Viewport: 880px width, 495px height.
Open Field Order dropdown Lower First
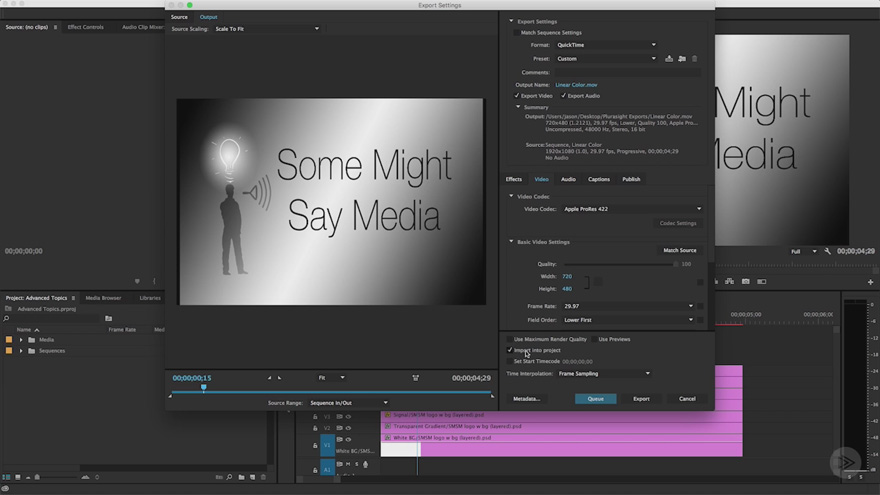point(628,320)
